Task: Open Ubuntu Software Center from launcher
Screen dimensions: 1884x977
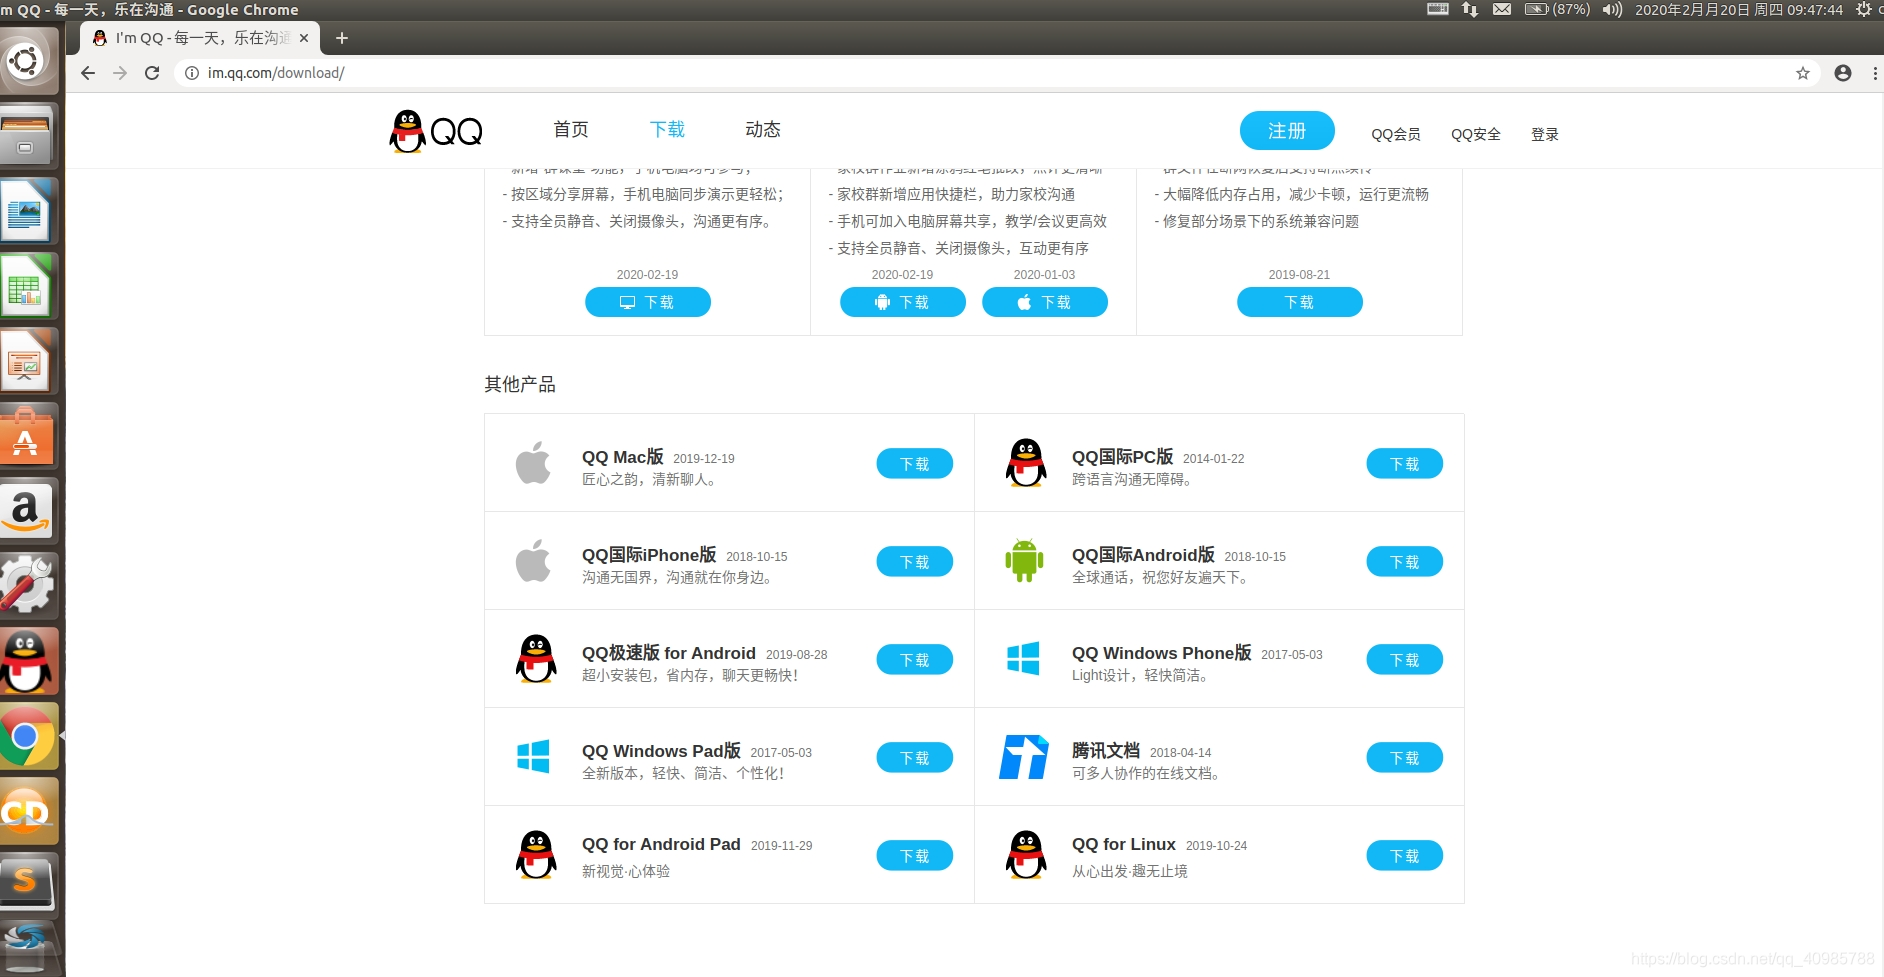Action: pyautogui.click(x=27, y=436)
